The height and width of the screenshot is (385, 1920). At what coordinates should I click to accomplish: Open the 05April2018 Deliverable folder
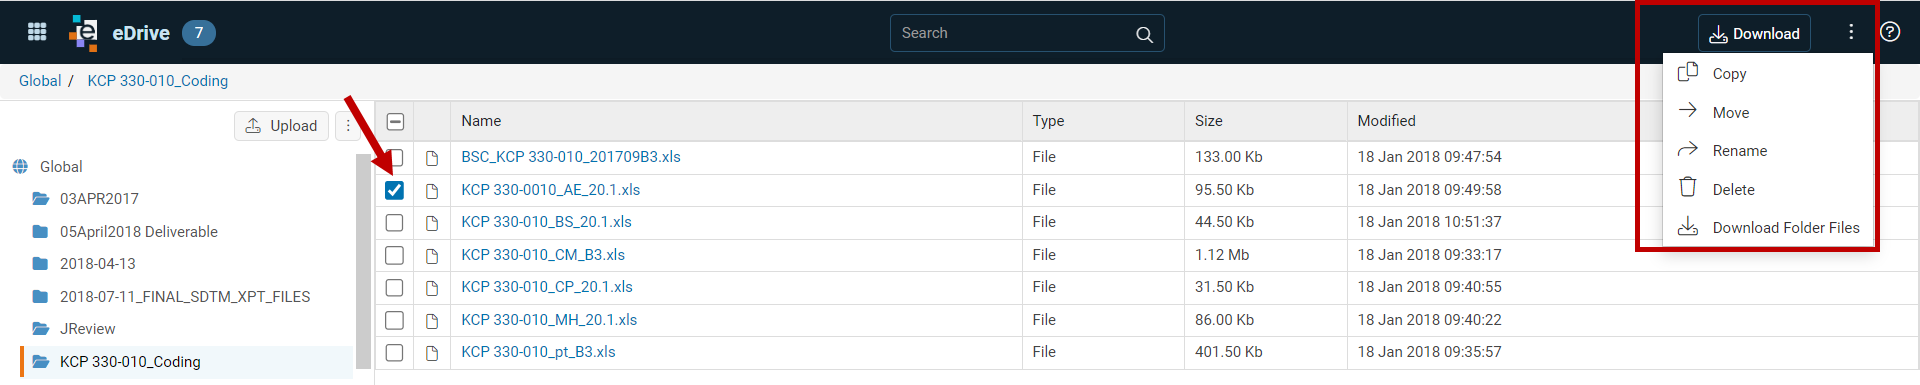(139, 232)
